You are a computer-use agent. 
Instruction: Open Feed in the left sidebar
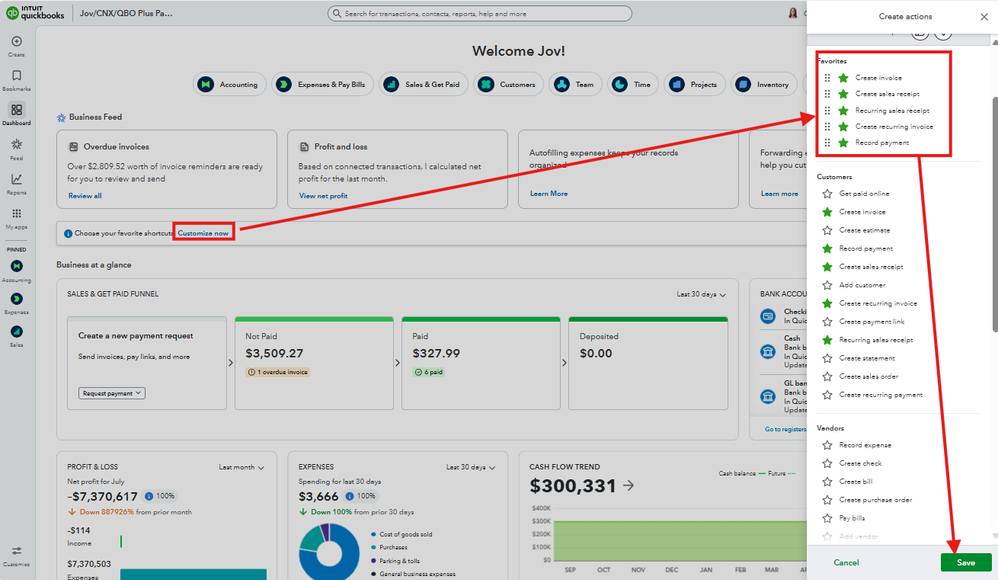(17, 149)
